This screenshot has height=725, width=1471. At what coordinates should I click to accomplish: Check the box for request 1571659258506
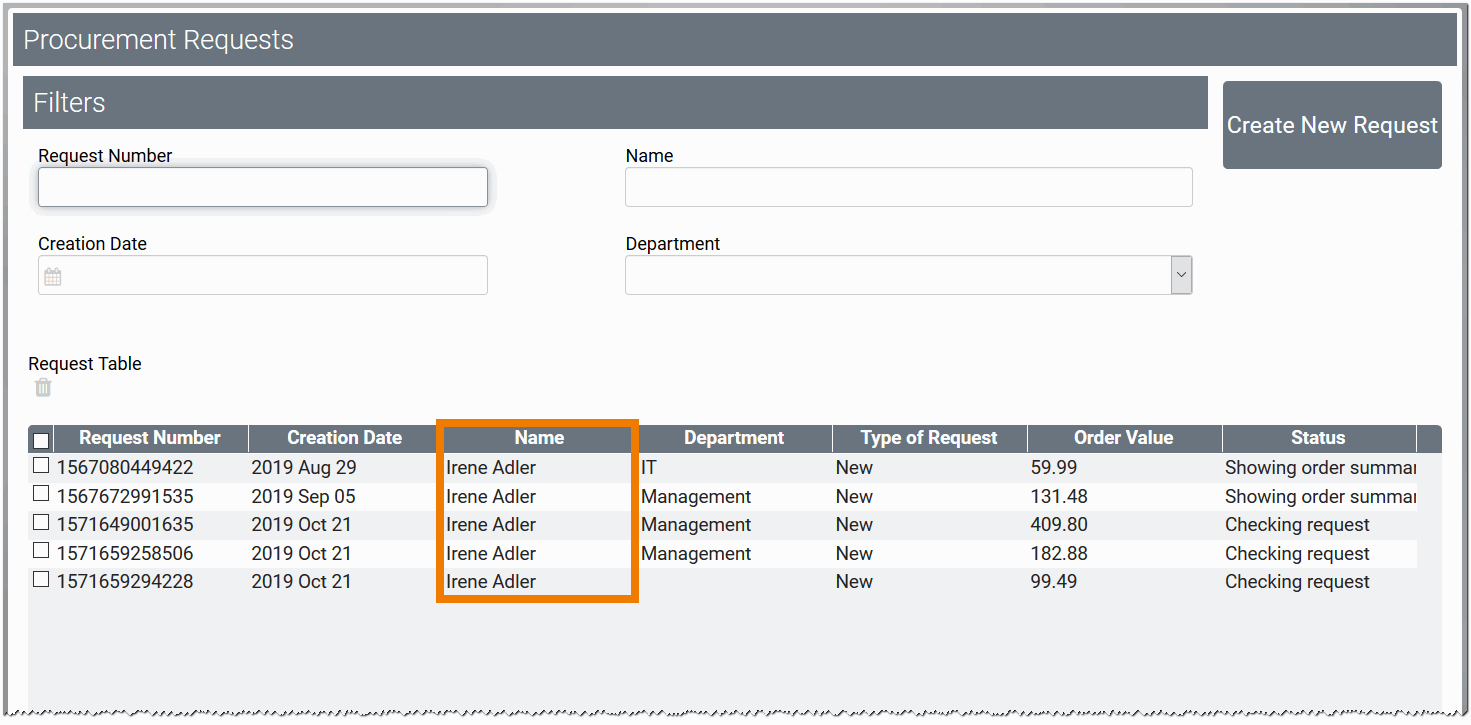[41, 551]
